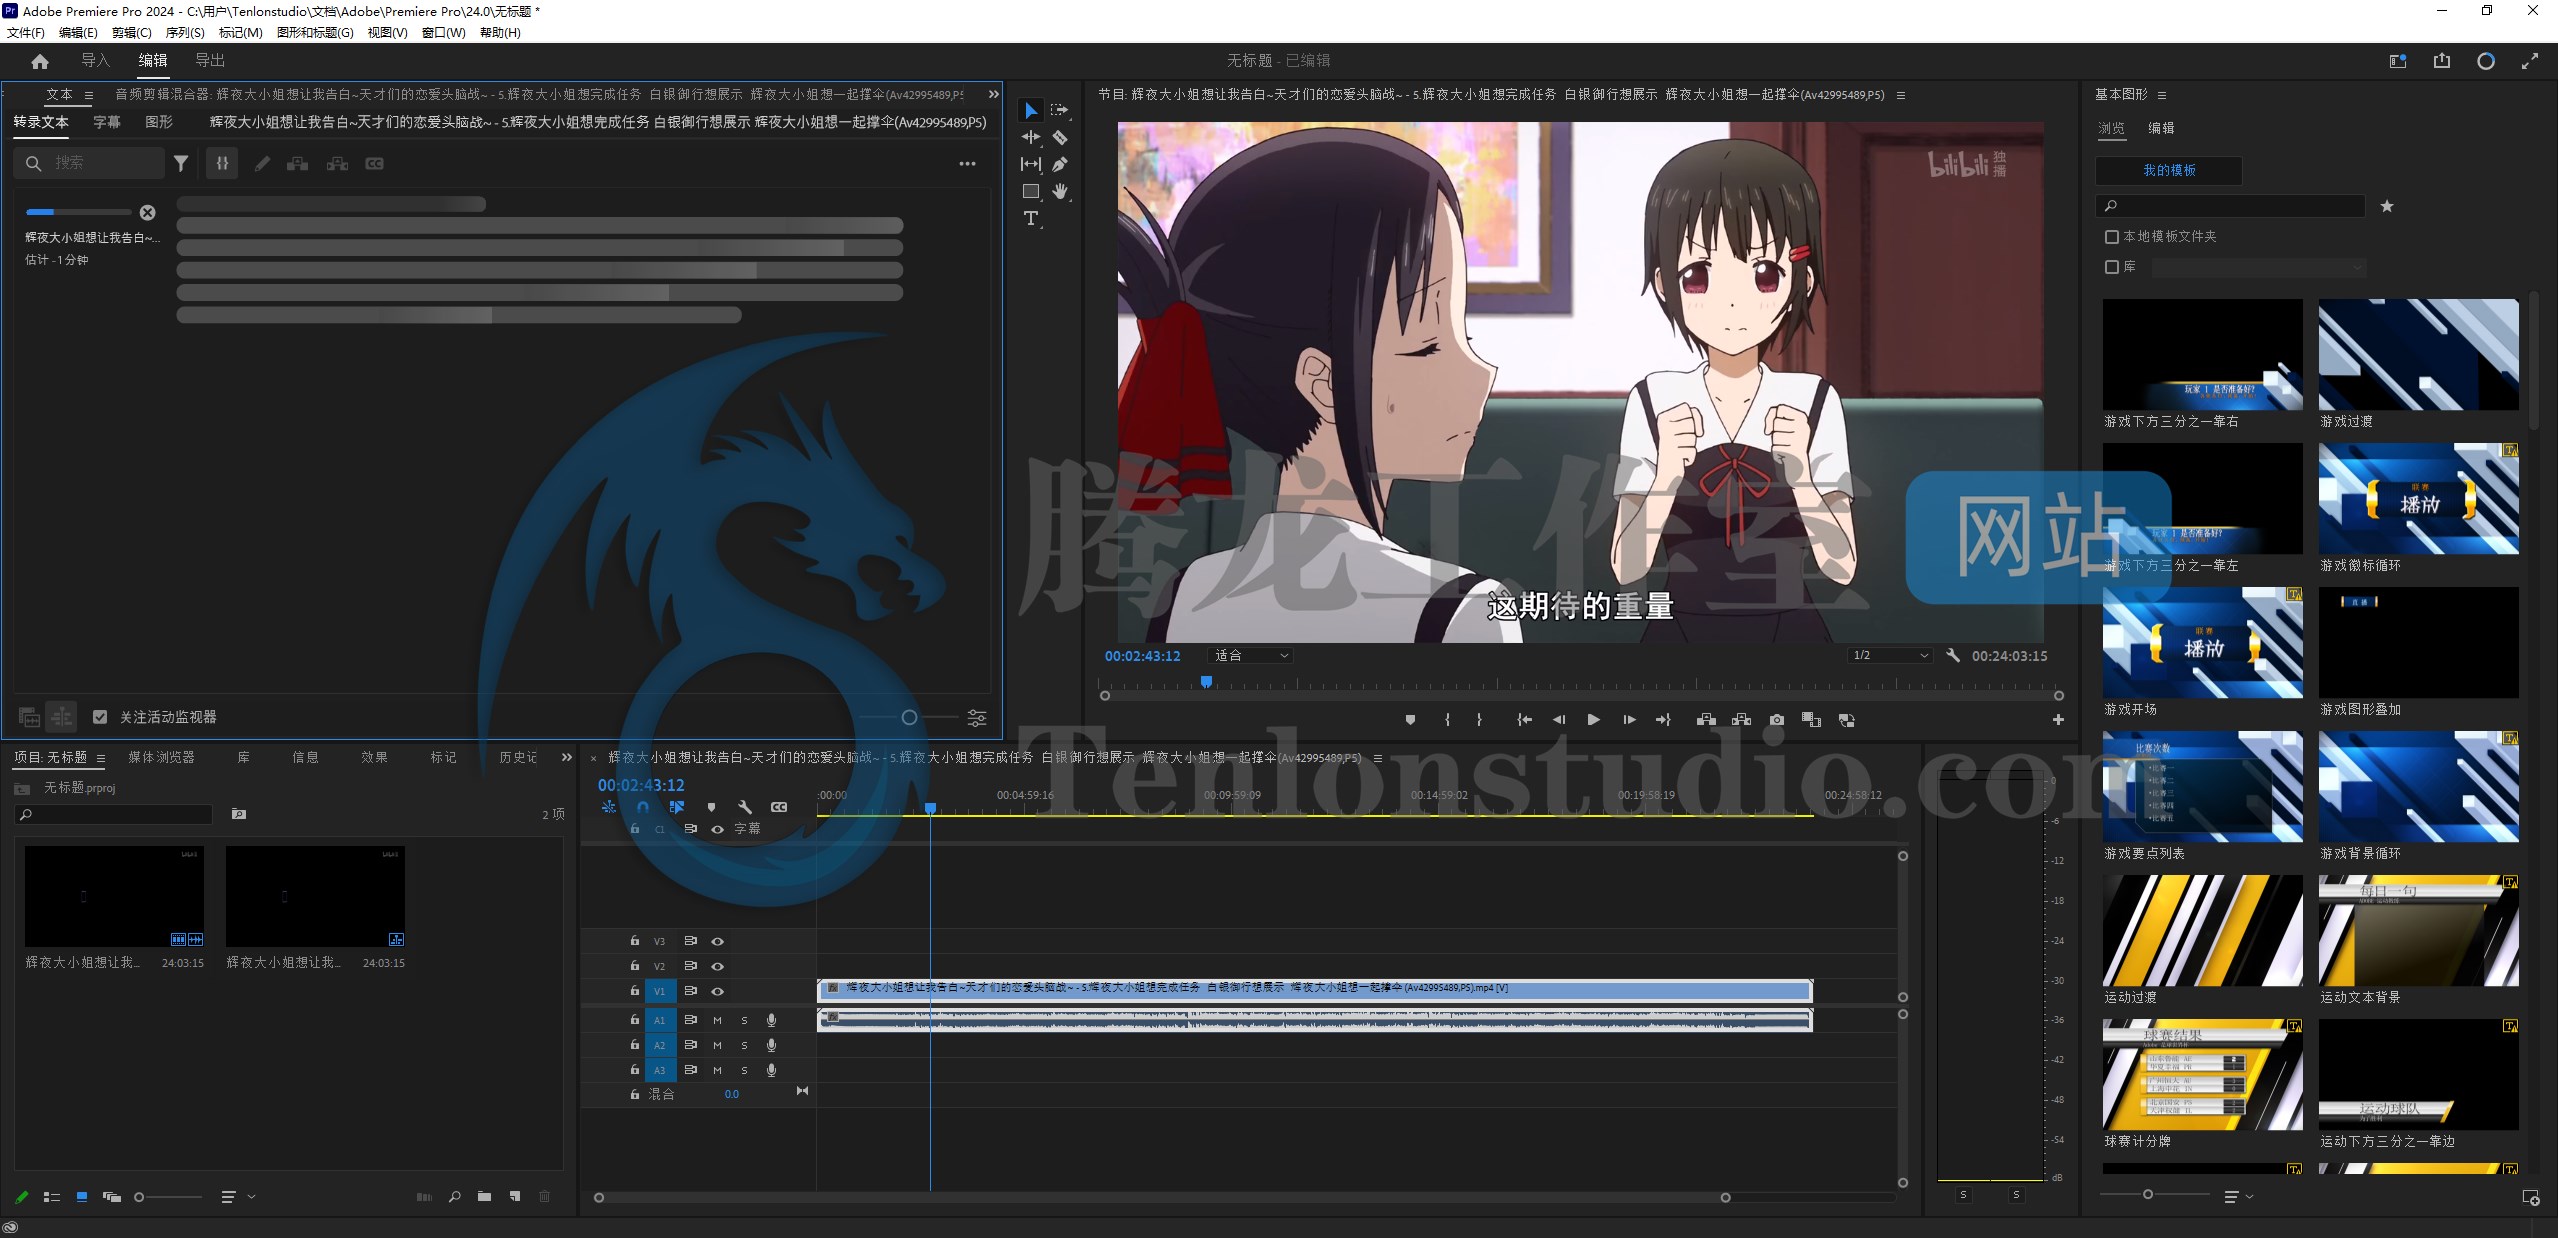Open the 1/2 playback resolution dropdown
The width and height of the screenshot is (2558, 1238).
pyautogui.click(x=1890, y=656)
